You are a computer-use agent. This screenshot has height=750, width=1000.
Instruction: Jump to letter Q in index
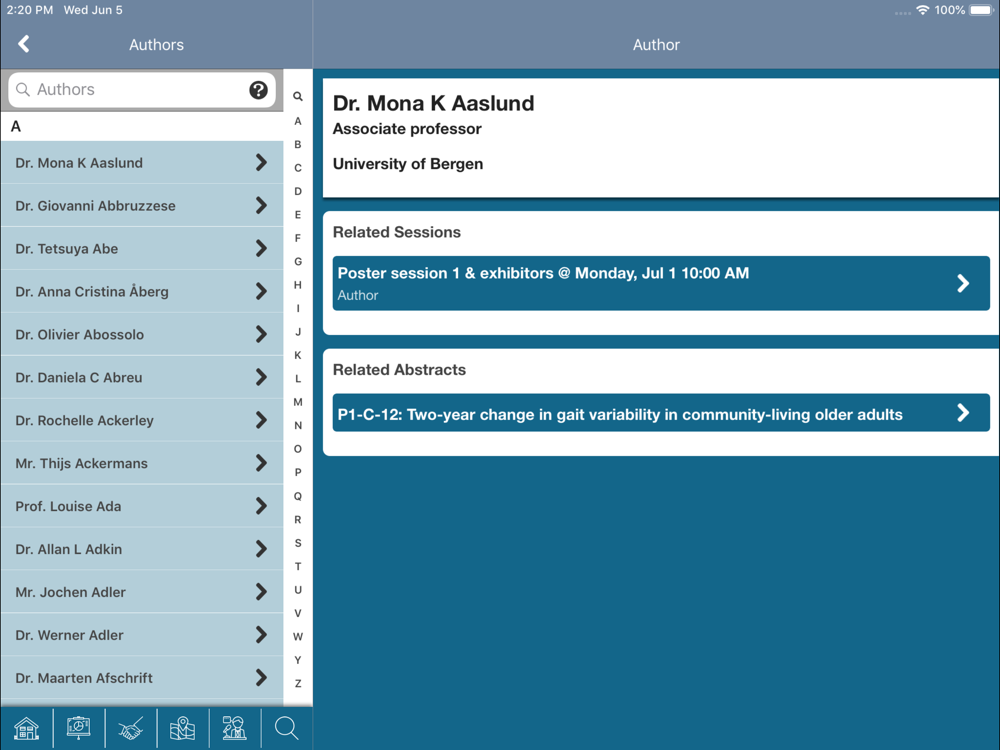tap(298, 496)
